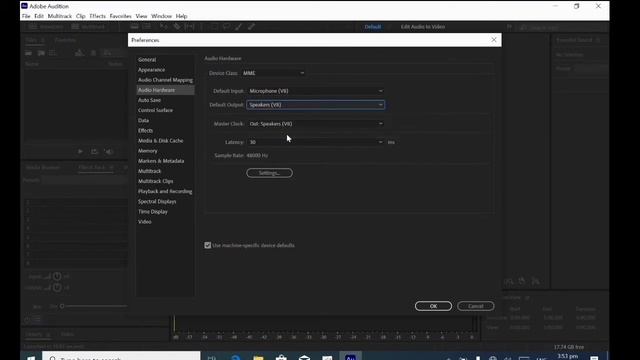Click the Windows taskbar search box
The width and height of the screenshot is (640, 360).
coord(122,357)
